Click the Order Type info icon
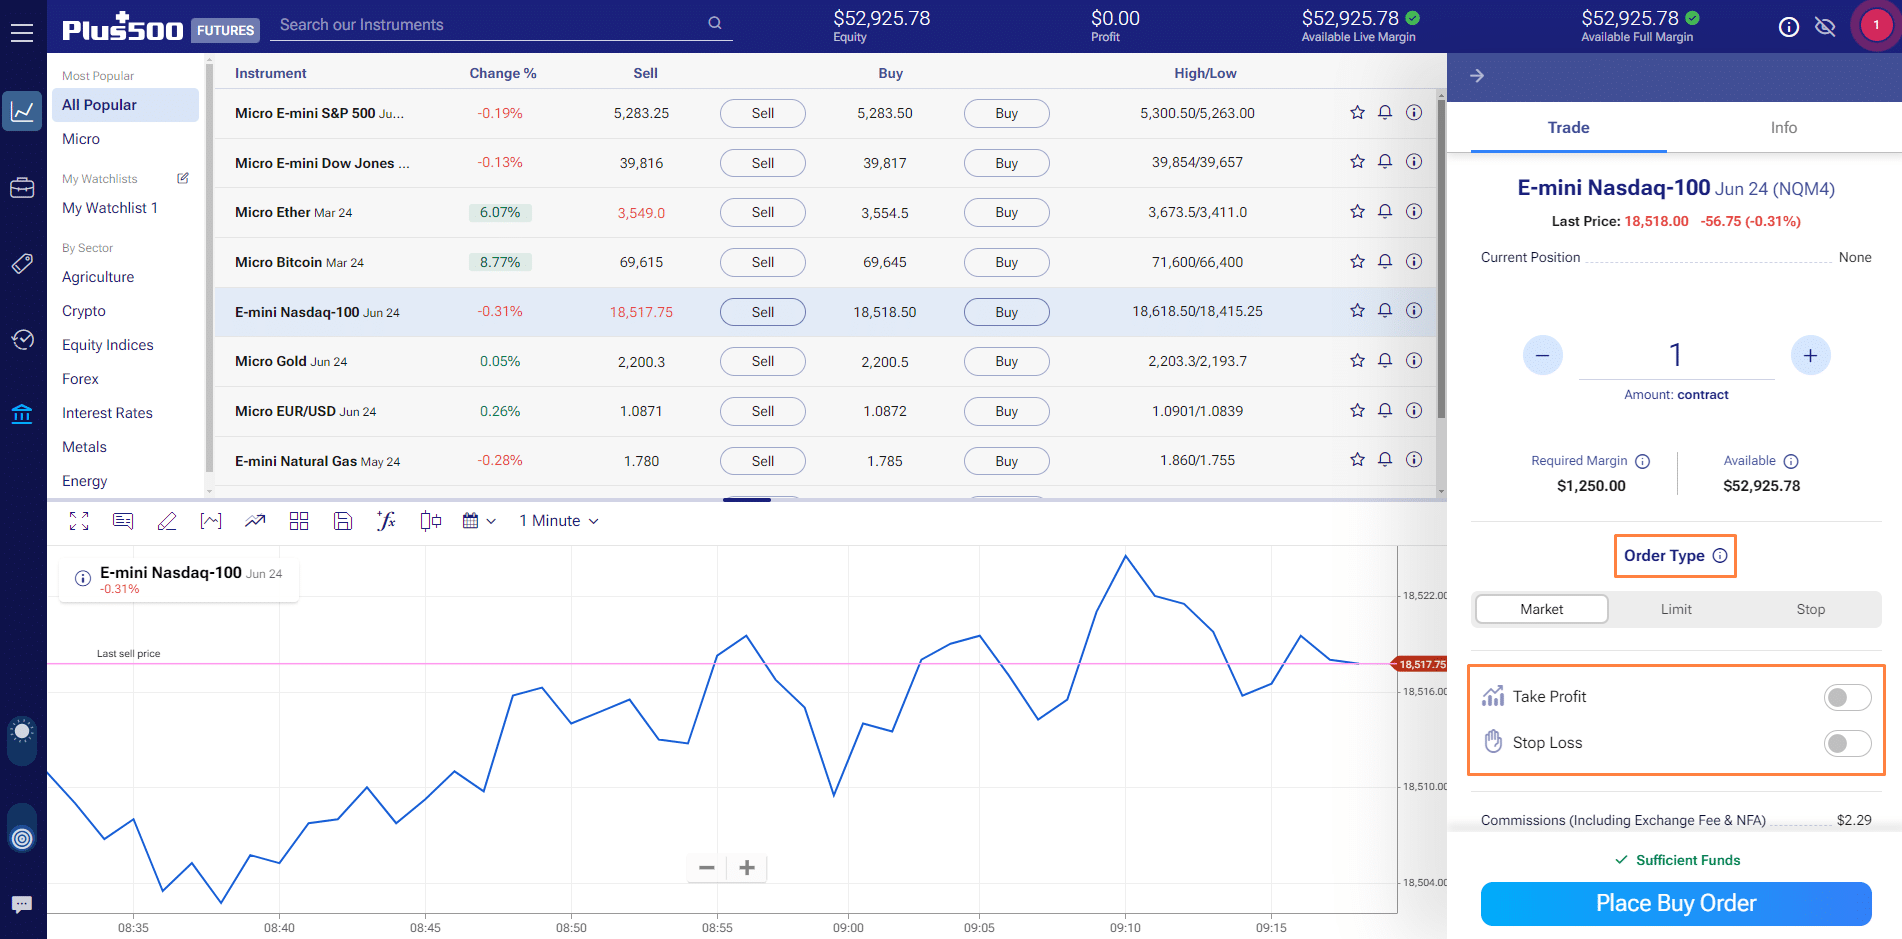 (x=1720, y=556)
